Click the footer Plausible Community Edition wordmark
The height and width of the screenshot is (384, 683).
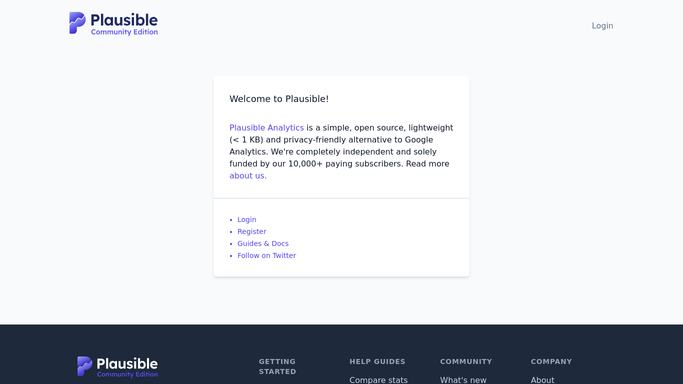tap(127, 367)
